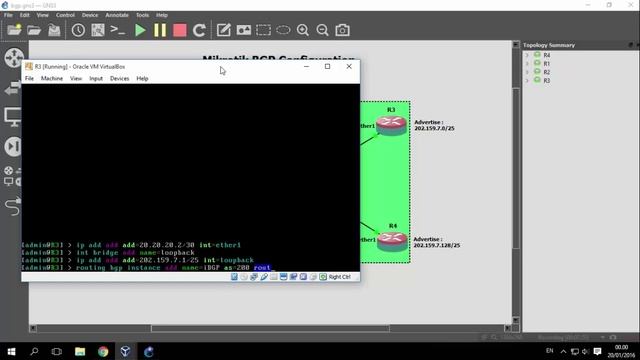
Task: Open VirtualBox File menu
Action: (x=29, y=78)
